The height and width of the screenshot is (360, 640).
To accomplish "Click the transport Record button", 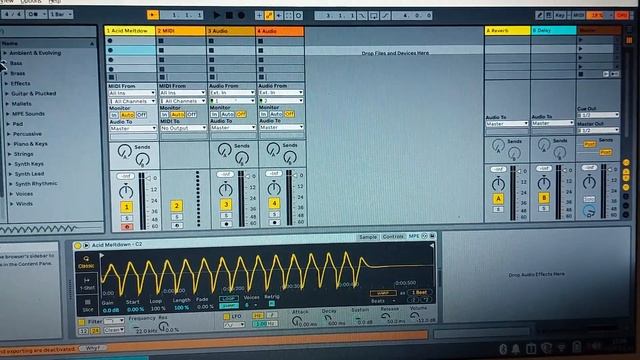I will [241, 15].
